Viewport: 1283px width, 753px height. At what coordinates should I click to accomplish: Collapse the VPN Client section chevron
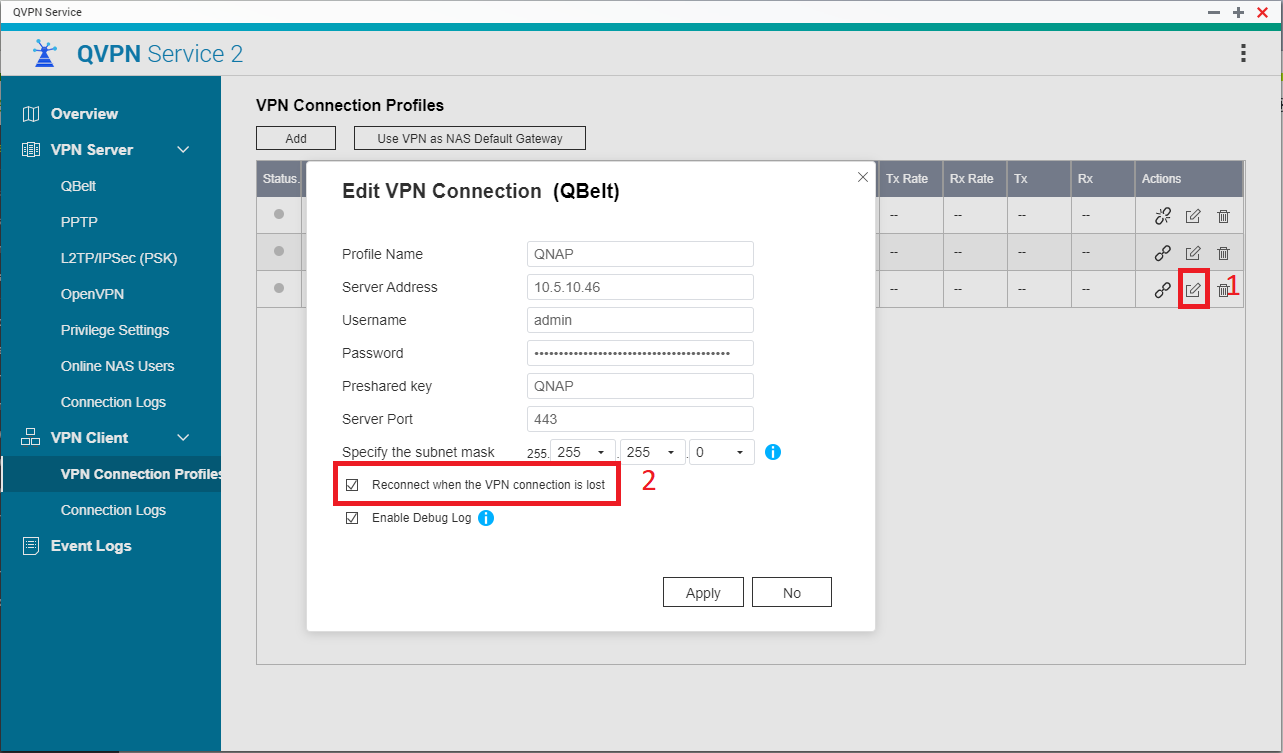(x=182, y=437)
